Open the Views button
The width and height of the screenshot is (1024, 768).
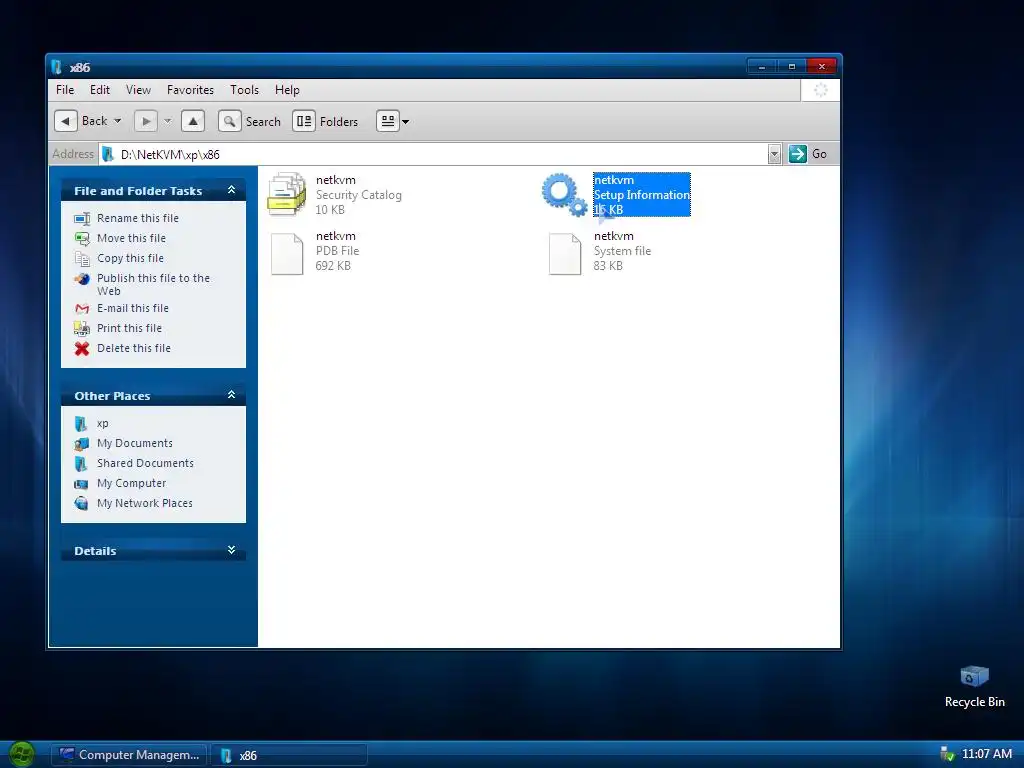pyautogui.click(x=388, y=121)
